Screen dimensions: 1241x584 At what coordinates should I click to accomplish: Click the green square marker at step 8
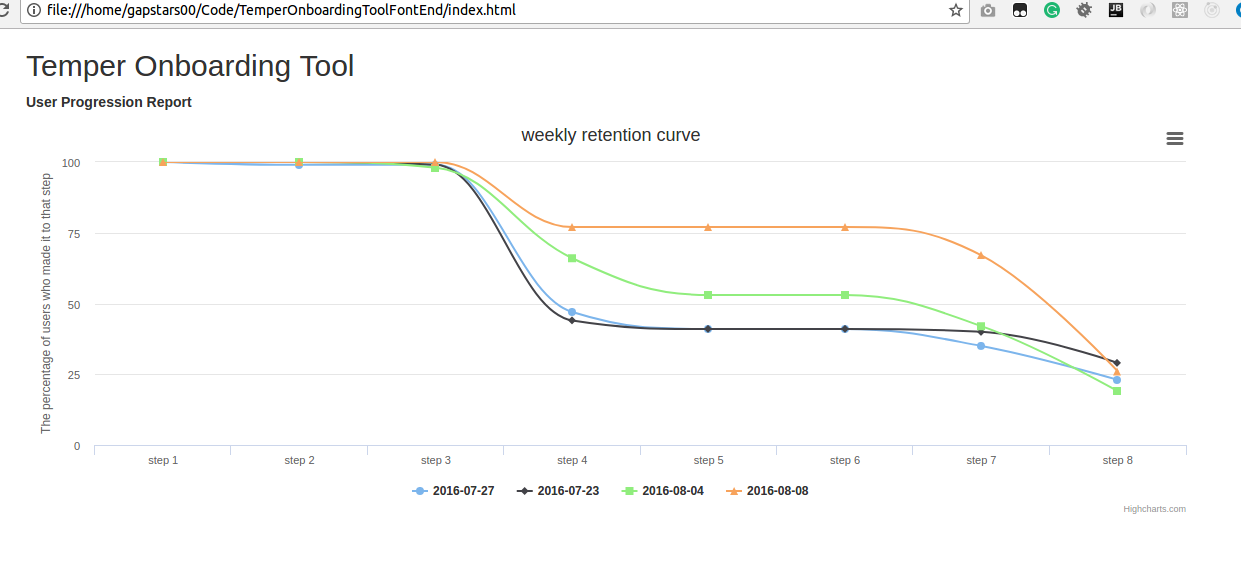click(x=1117, y=391)
